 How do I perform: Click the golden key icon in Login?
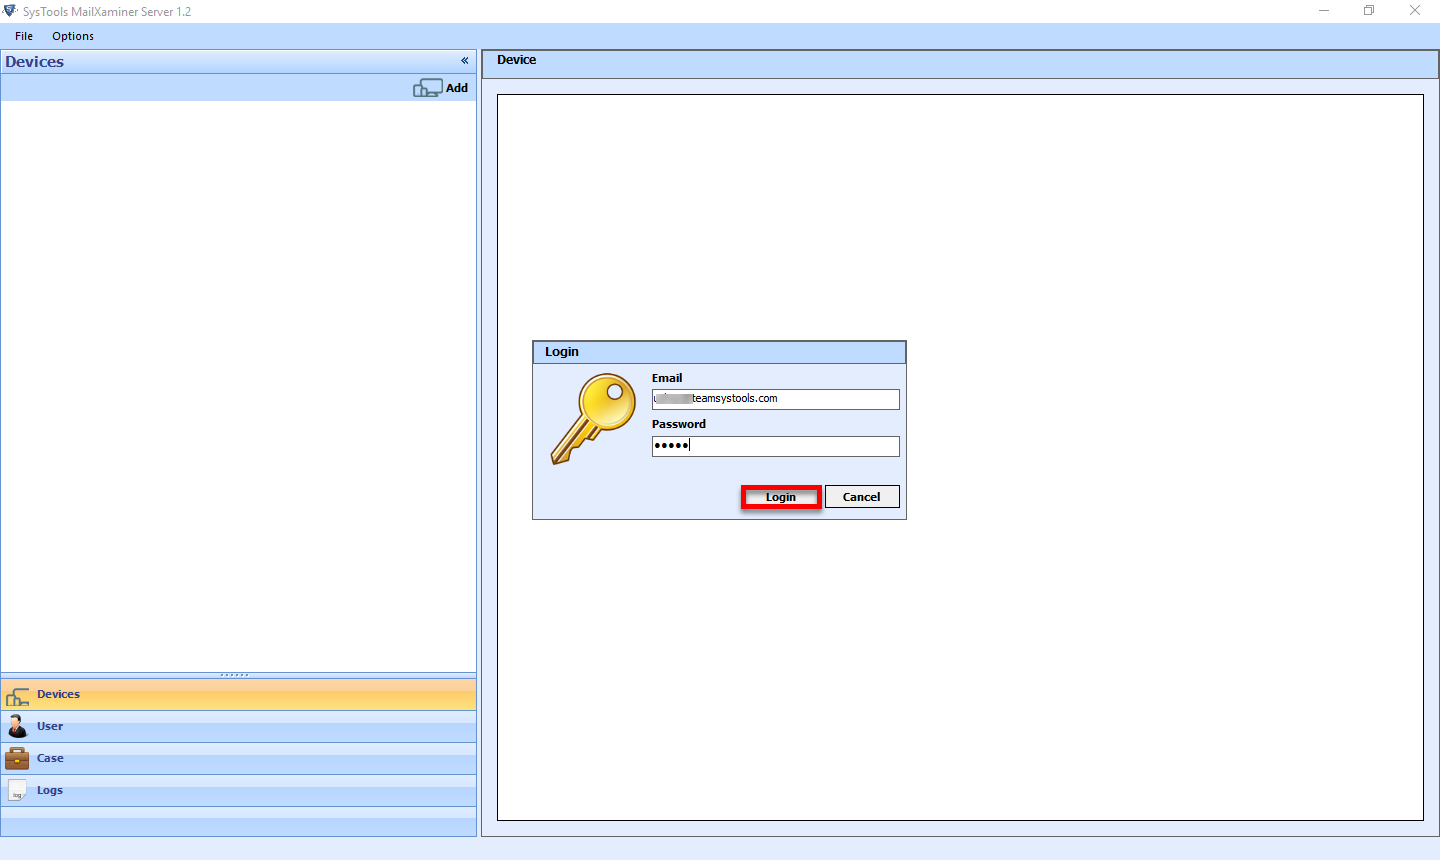[x=594, y=418]
